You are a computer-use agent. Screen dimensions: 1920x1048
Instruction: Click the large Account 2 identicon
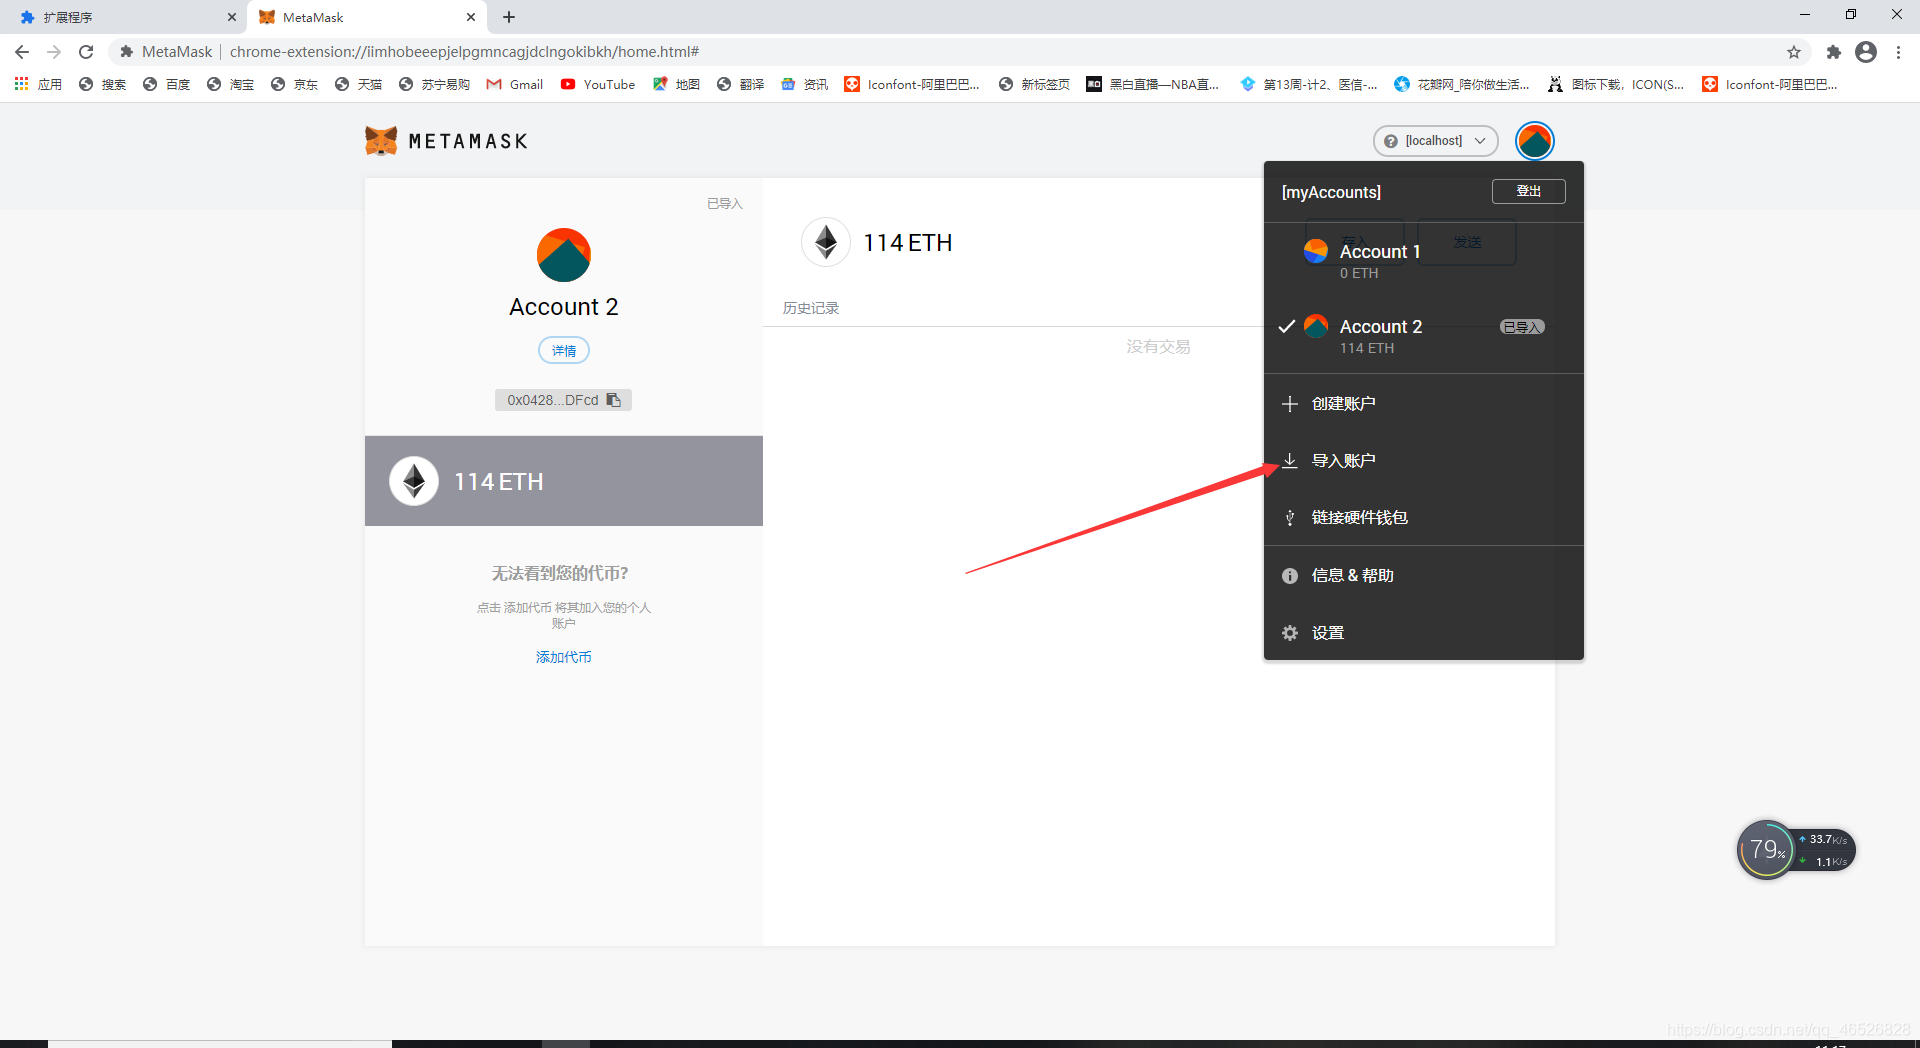click(x=564, y=255)
